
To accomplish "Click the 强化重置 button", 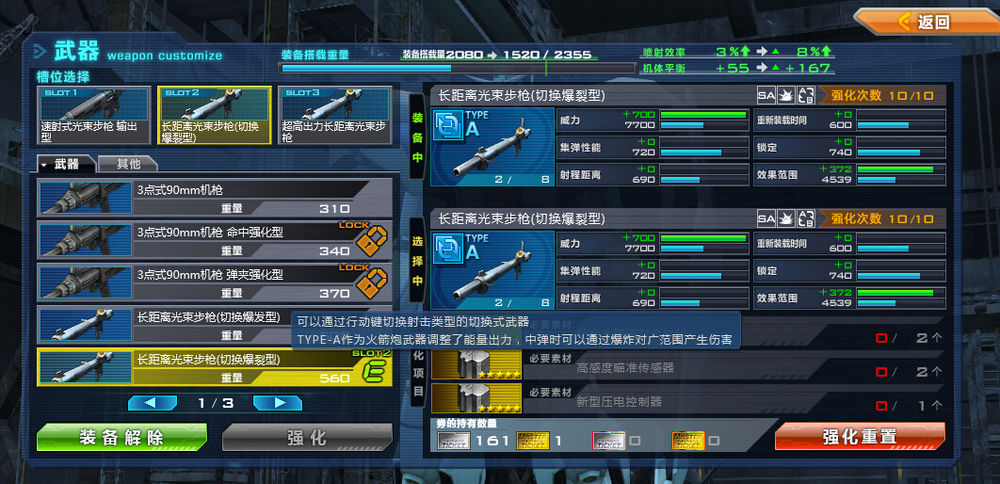I will [860, 437].
